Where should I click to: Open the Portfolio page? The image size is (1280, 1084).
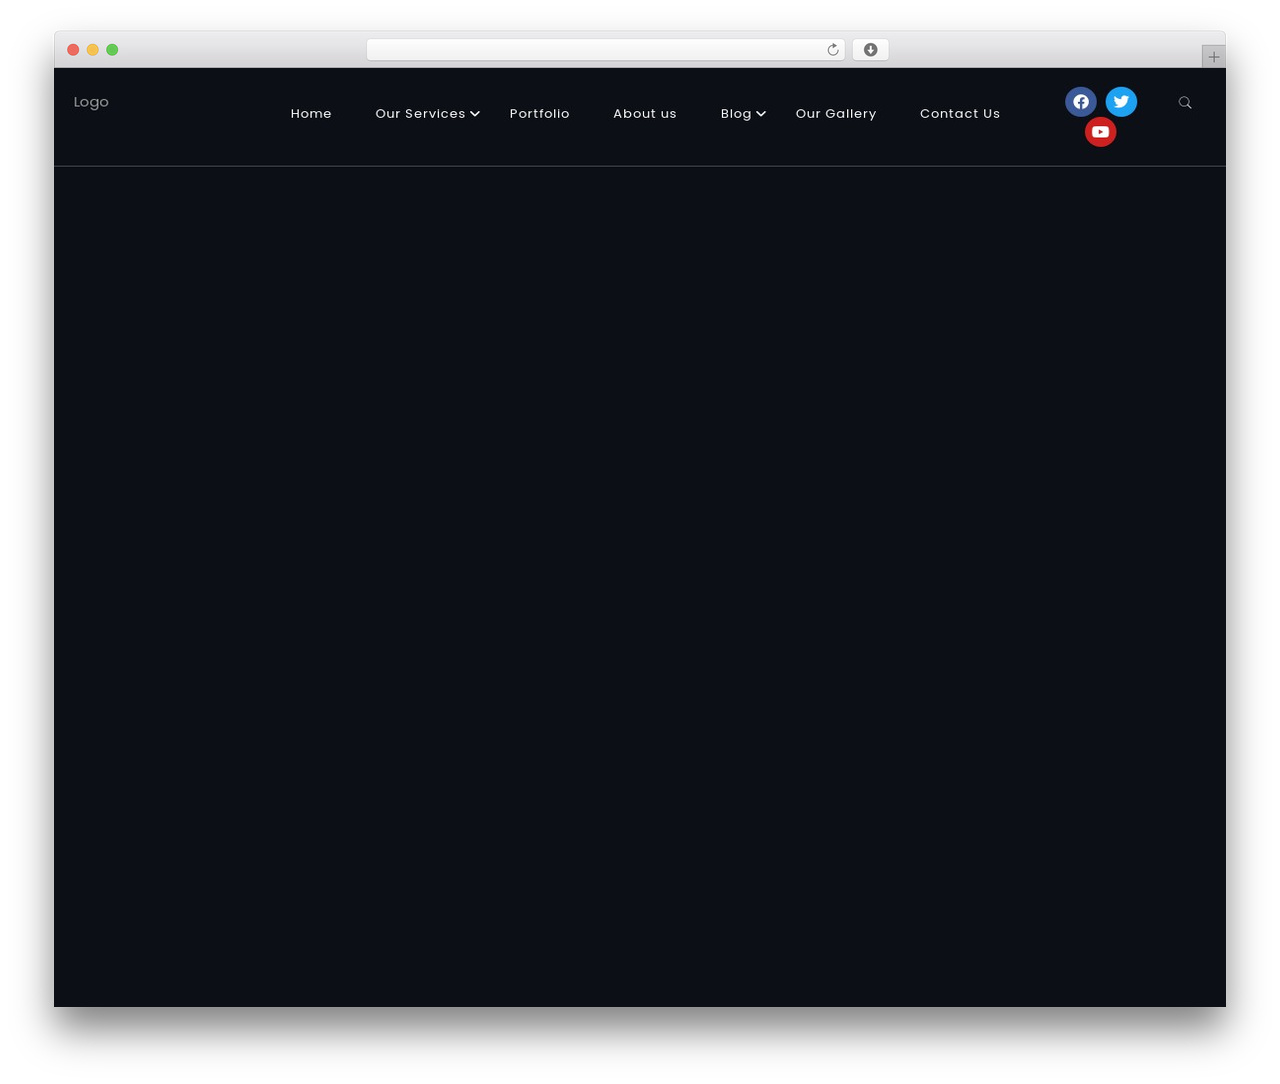pos(540,114)
